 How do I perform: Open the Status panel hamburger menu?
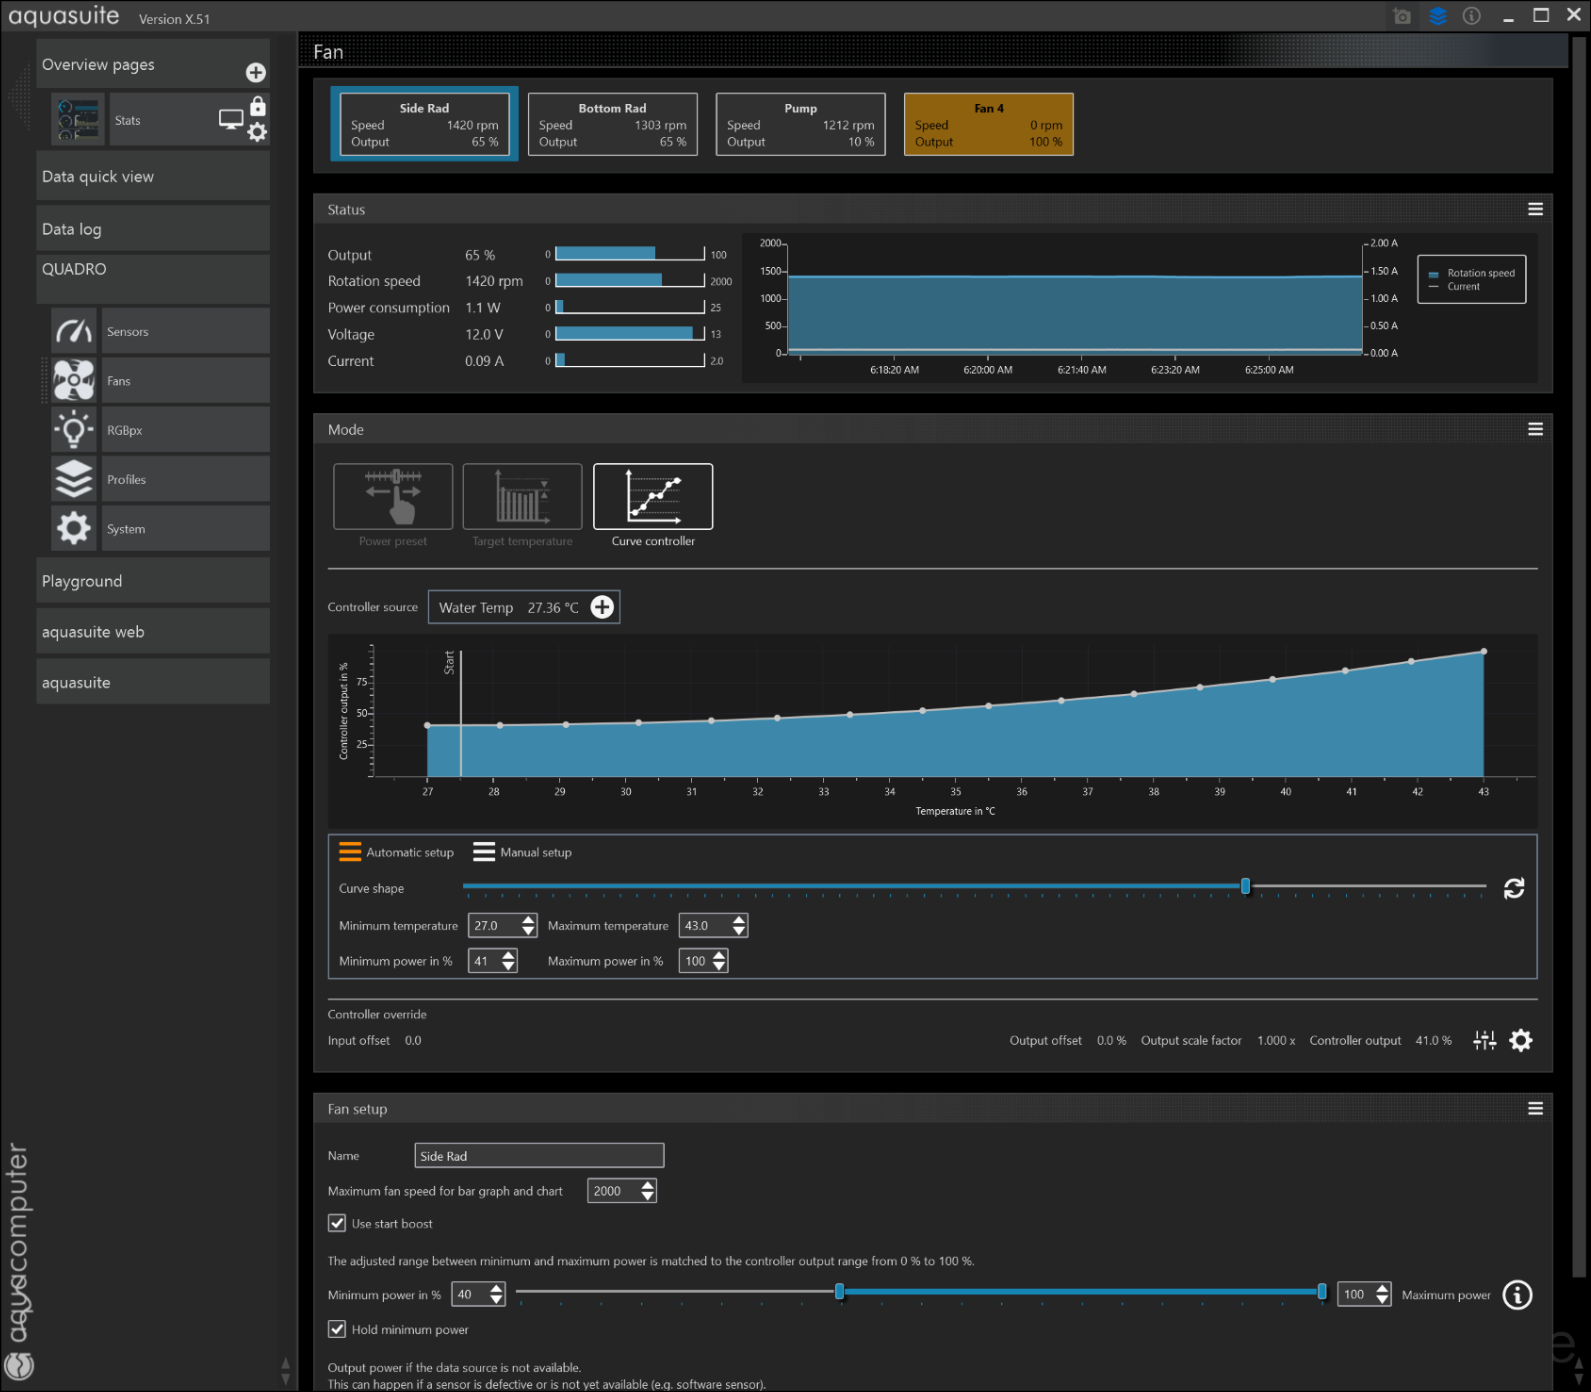[x=1535, y=210]
